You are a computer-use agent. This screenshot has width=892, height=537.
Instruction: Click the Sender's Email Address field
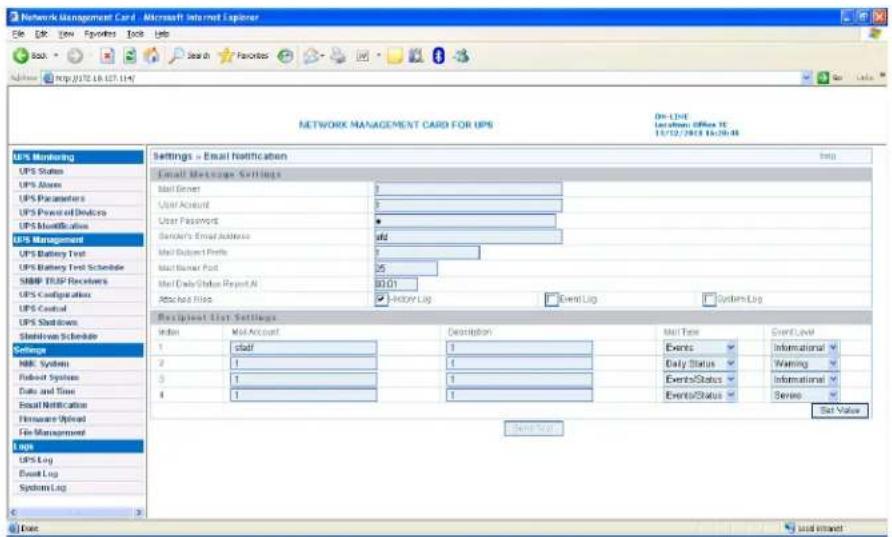point(468,237)
